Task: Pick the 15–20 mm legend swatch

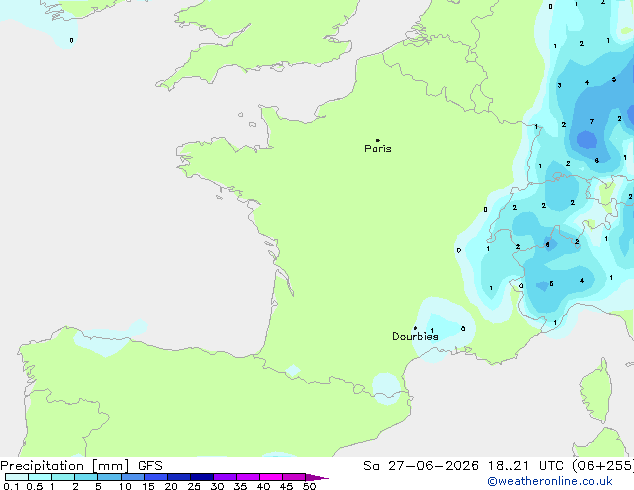Action: click(x=156, y=477)
